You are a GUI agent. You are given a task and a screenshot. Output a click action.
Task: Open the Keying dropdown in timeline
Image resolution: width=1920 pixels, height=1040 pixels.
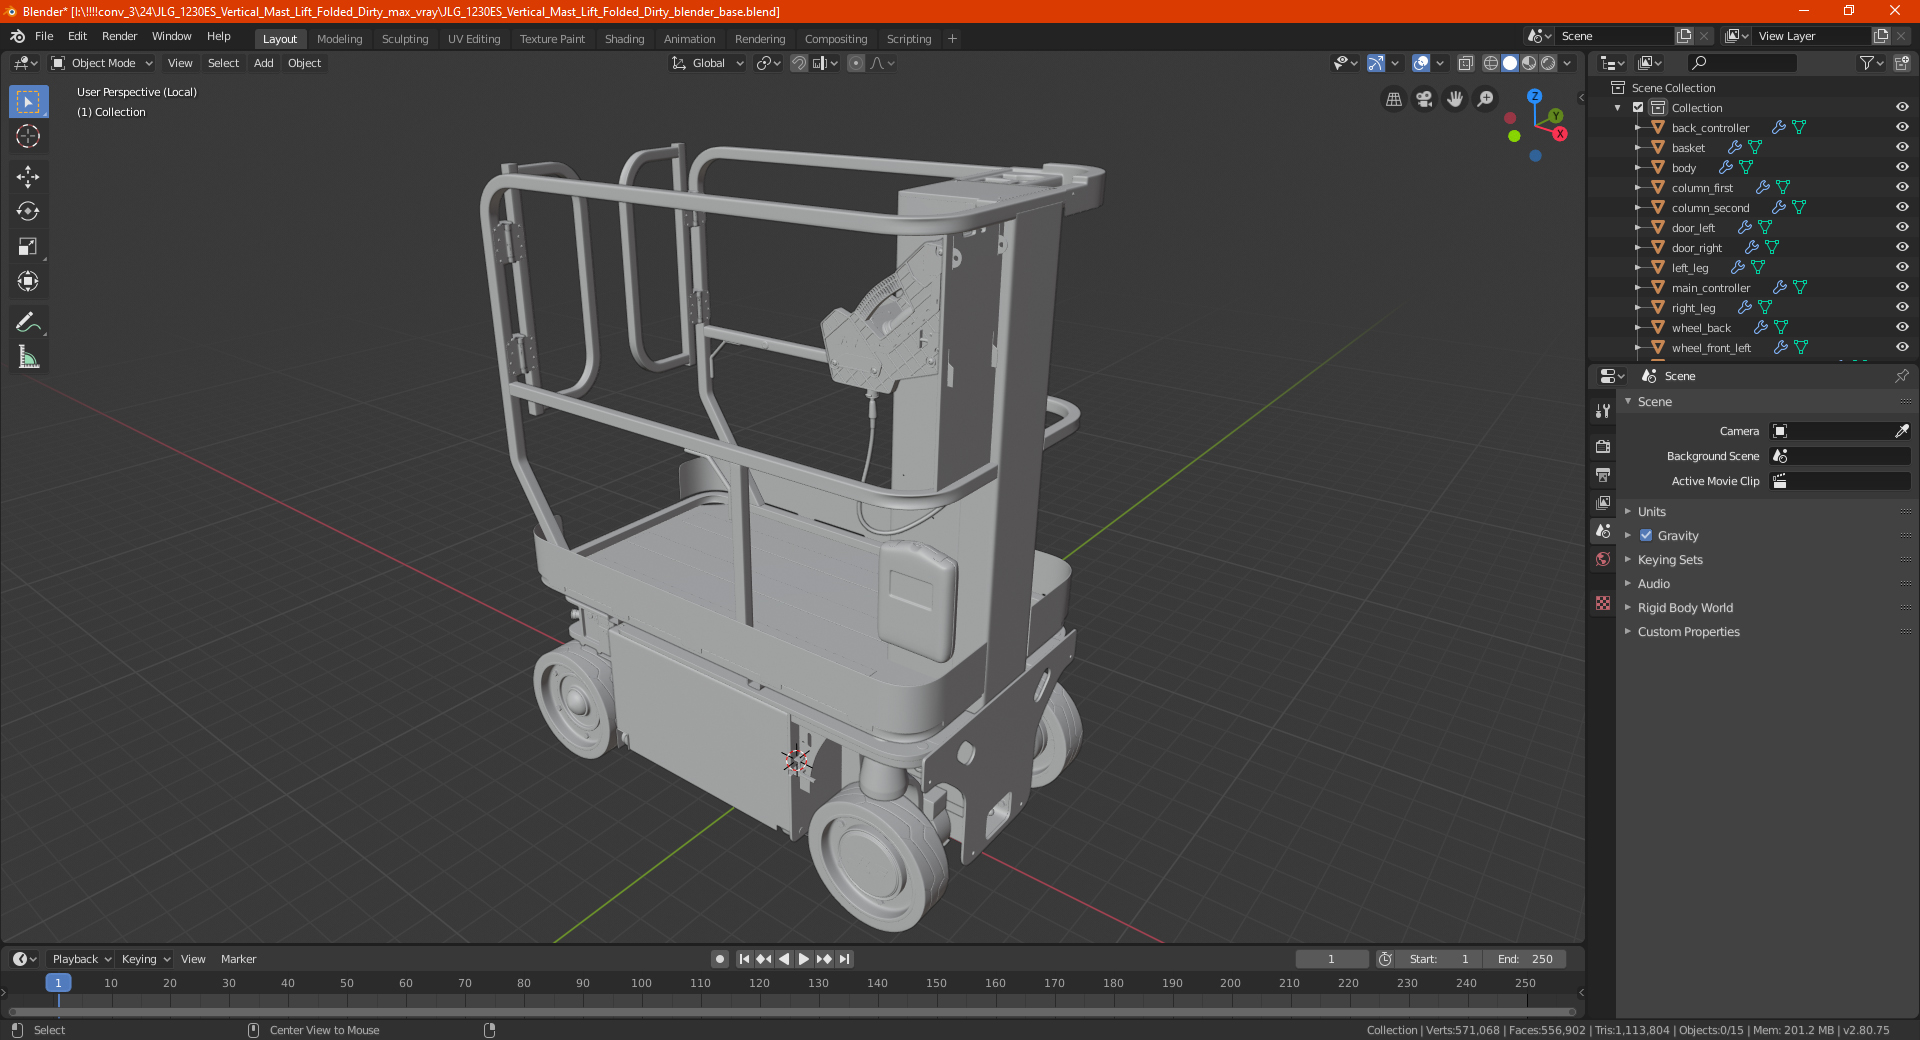(x=145, y=959)
